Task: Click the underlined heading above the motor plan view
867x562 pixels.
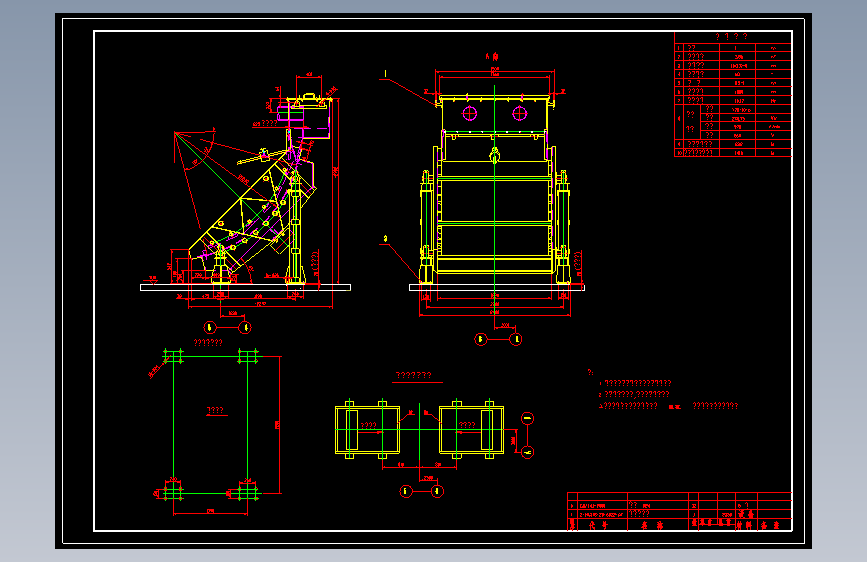Action: [414, 375]
